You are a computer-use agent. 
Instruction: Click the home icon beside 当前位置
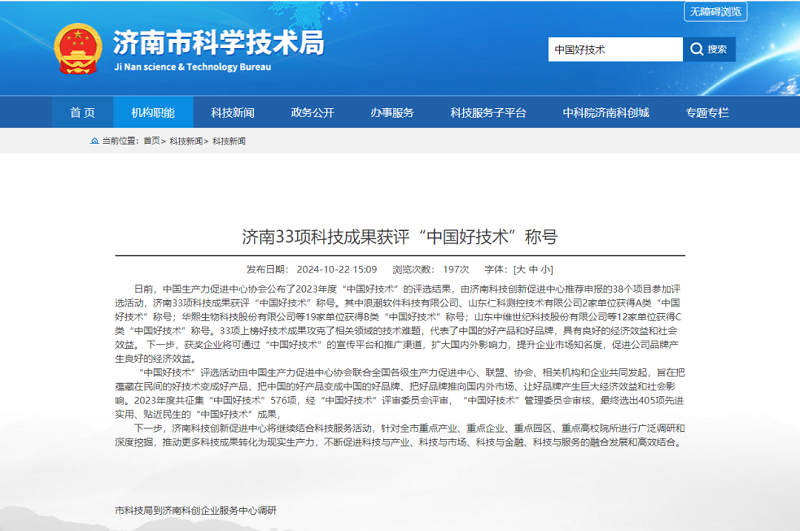point(94,141)
